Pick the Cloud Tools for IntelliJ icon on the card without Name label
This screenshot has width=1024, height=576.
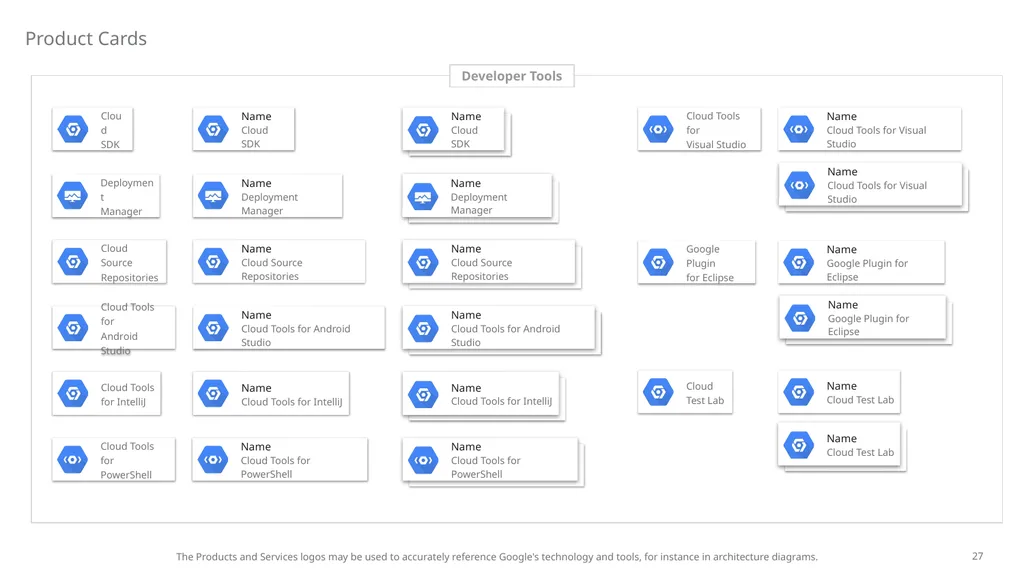(73, 394)
